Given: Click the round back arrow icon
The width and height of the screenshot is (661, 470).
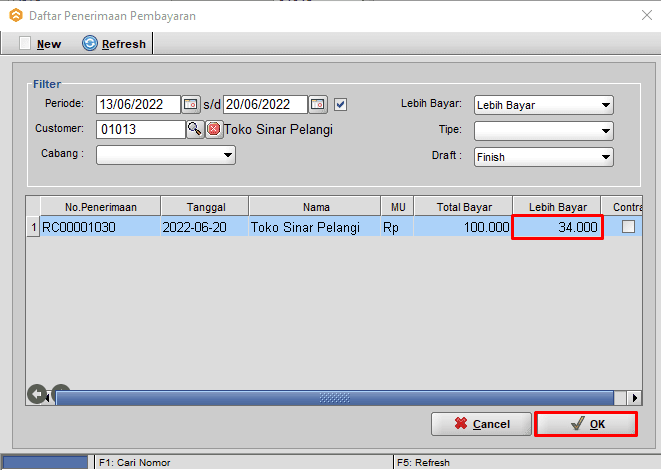Looking at the screenshot, I should click(37, 394).
